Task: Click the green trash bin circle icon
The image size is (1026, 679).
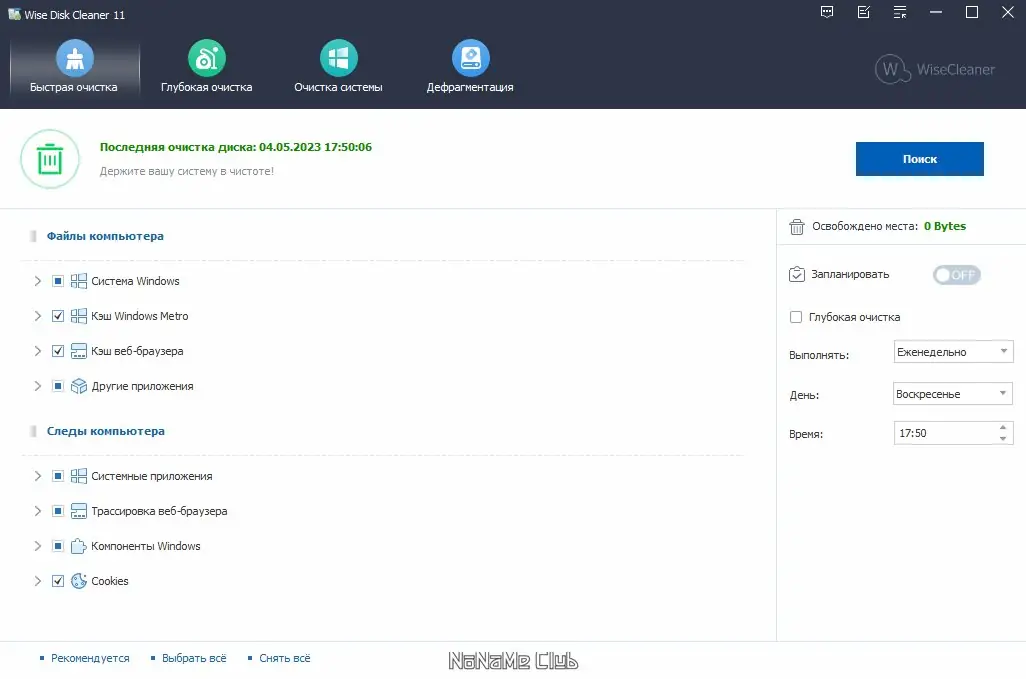Action: (50, 159)
